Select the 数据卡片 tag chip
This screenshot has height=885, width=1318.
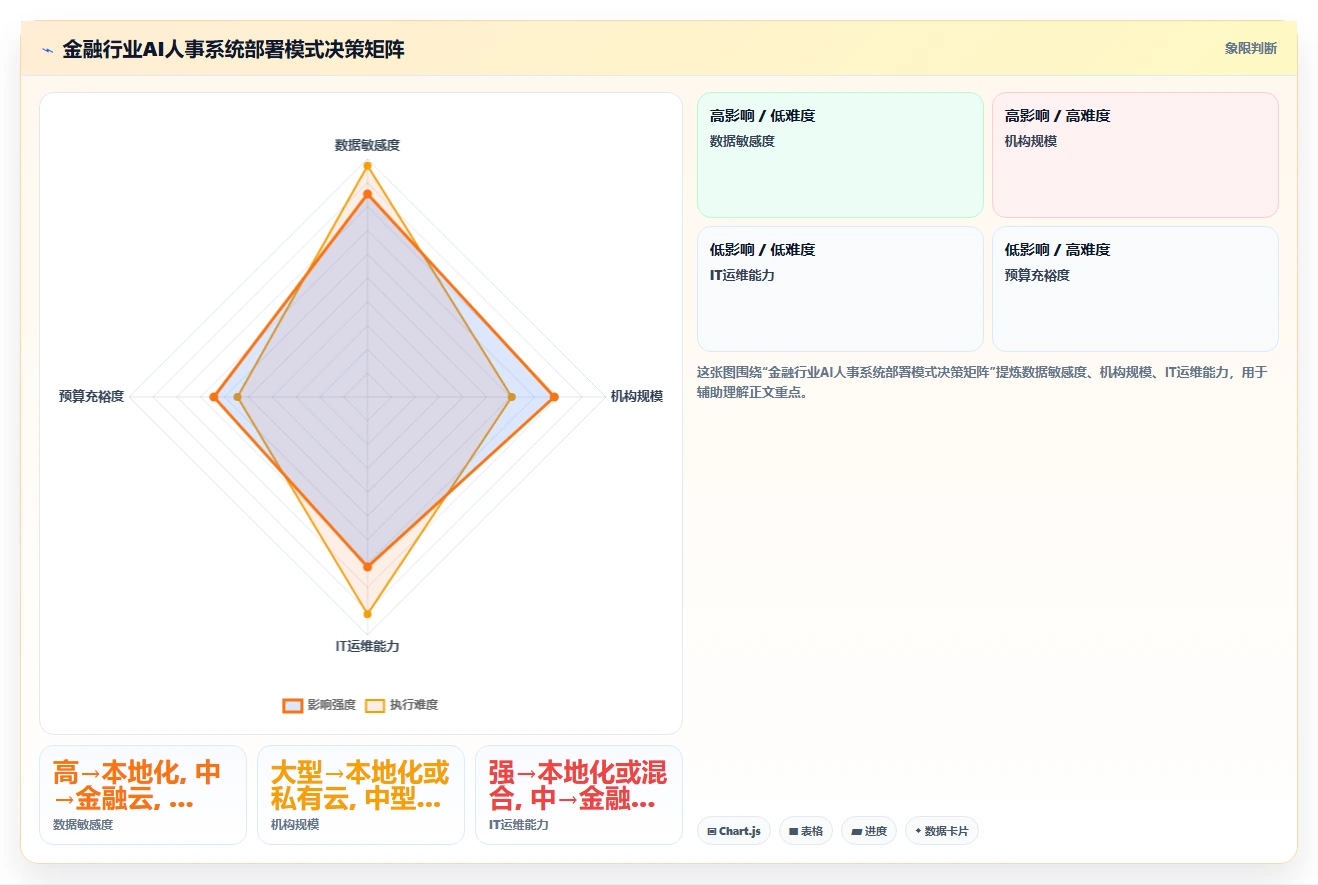(942, 831)
